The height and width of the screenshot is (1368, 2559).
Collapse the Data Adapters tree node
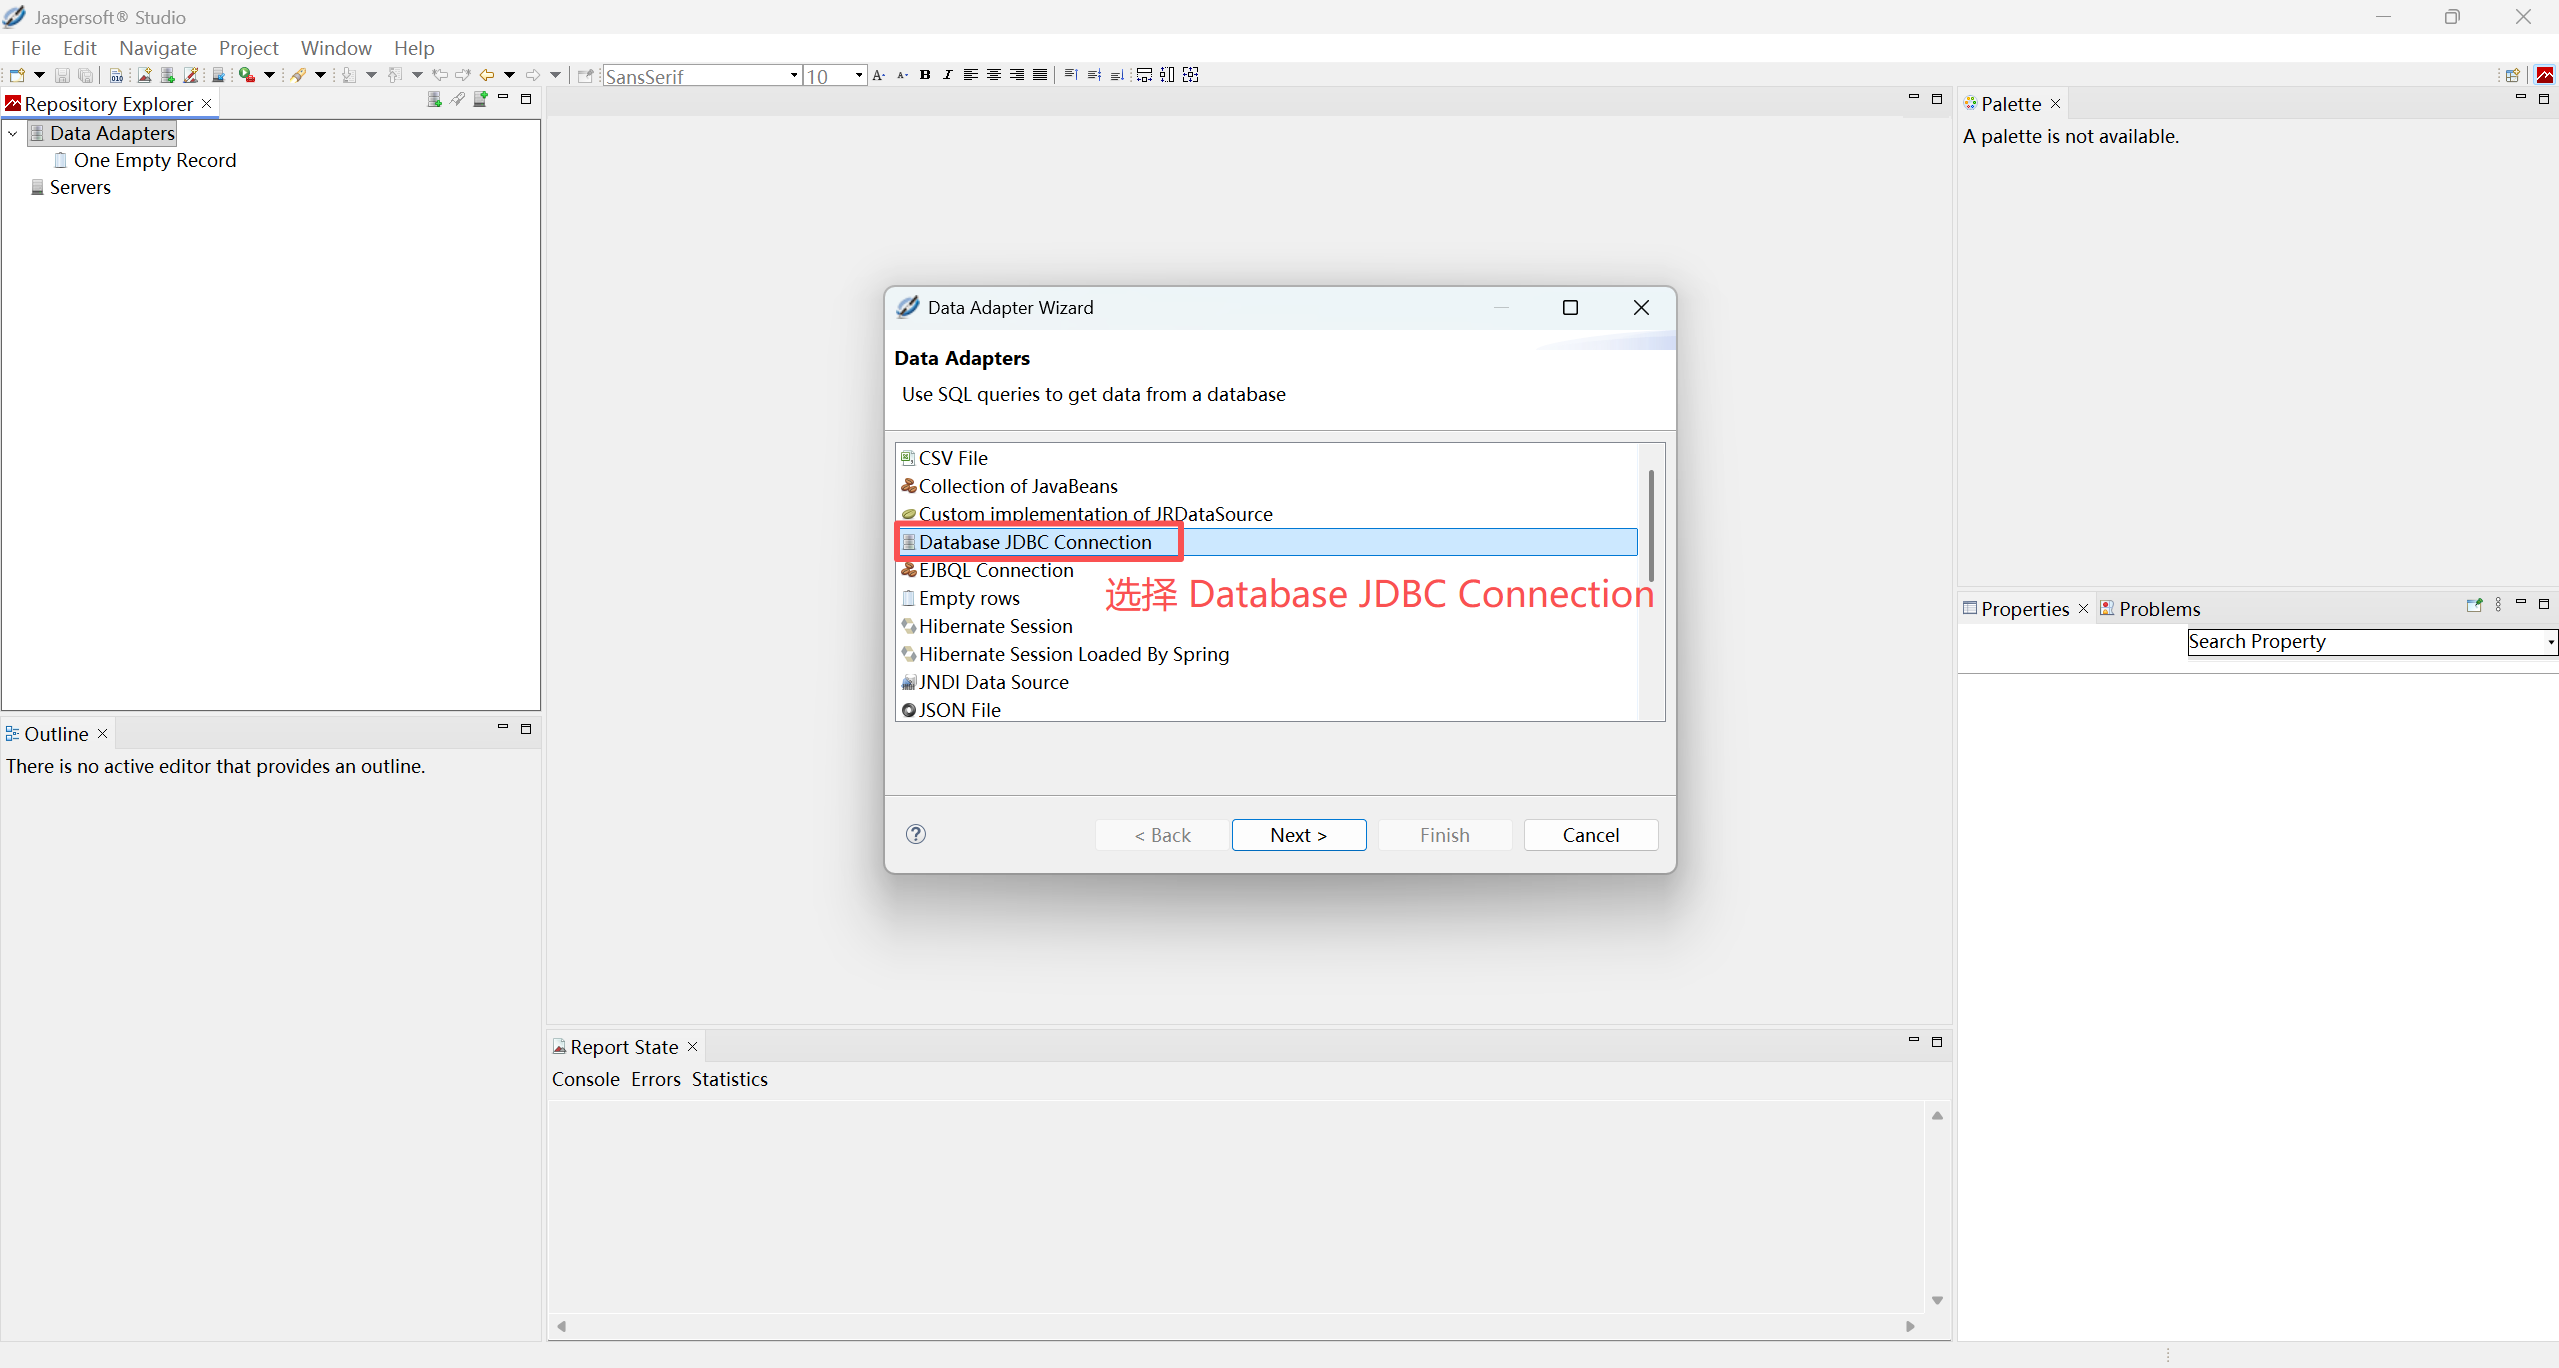coord(13,133)
